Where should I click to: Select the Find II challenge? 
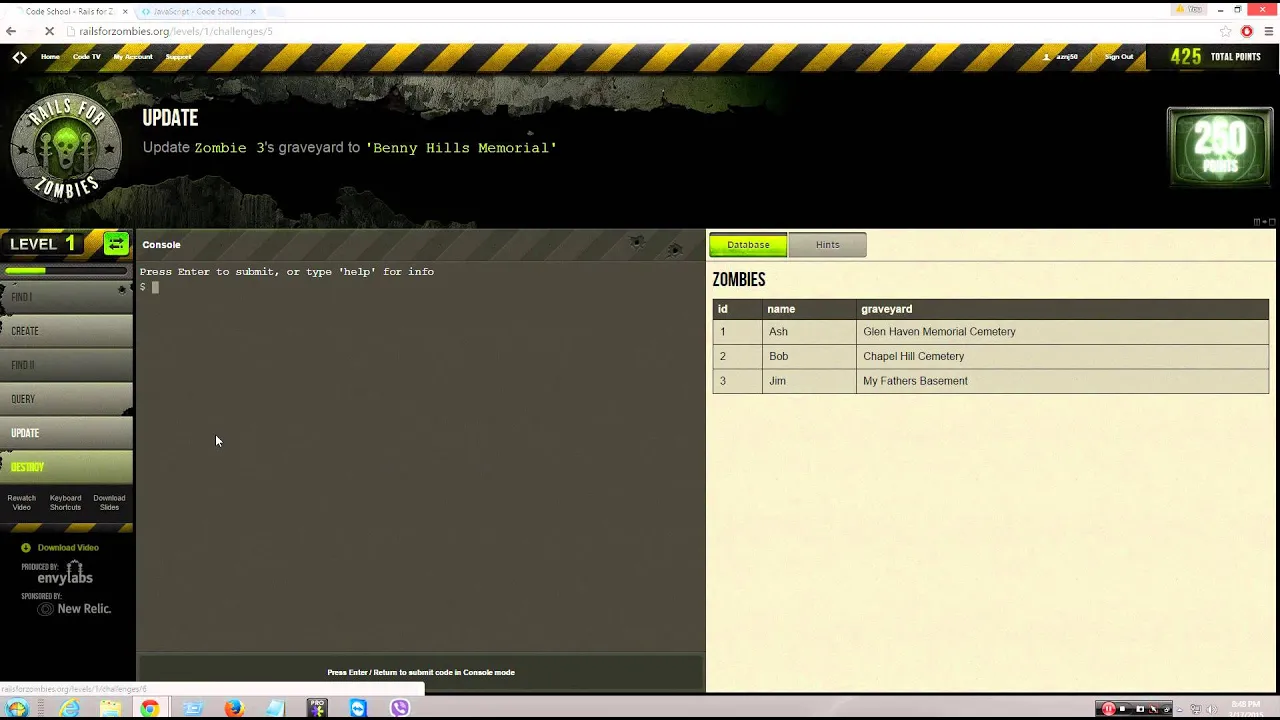click(66, 365)
